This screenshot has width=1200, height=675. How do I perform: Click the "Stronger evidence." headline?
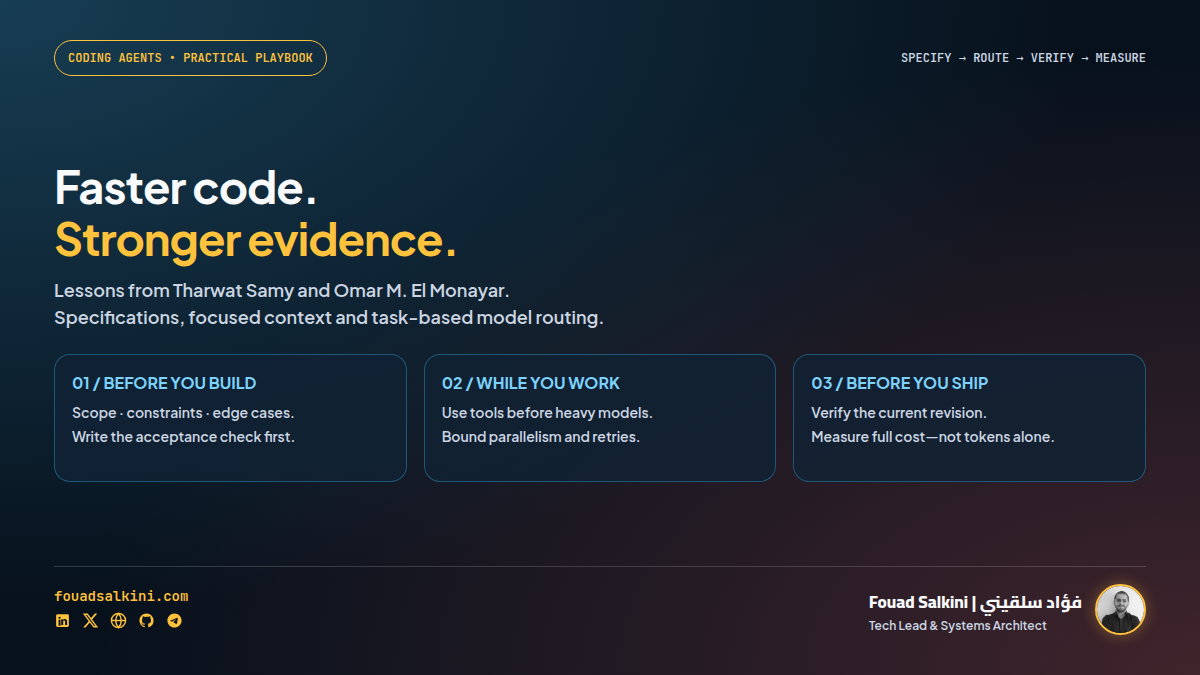pyautogui.click(x=255, y=240)
